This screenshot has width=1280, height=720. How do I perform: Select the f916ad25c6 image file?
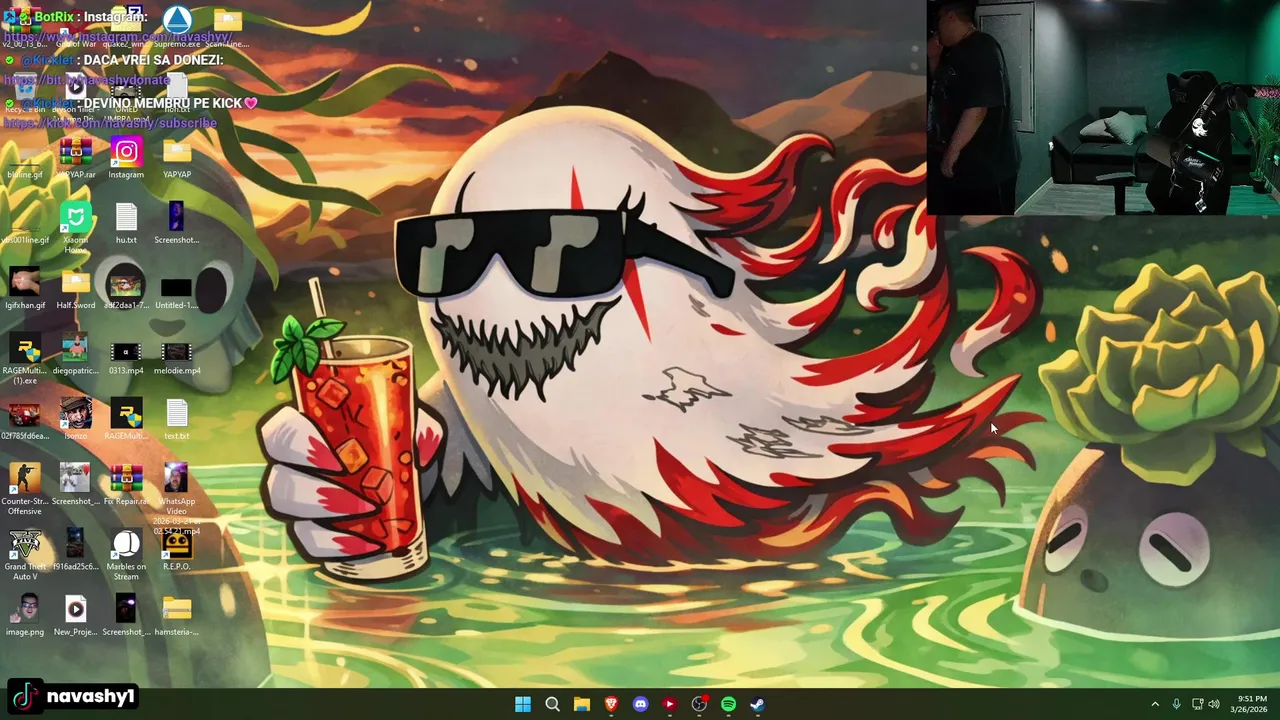pos(76,551)
